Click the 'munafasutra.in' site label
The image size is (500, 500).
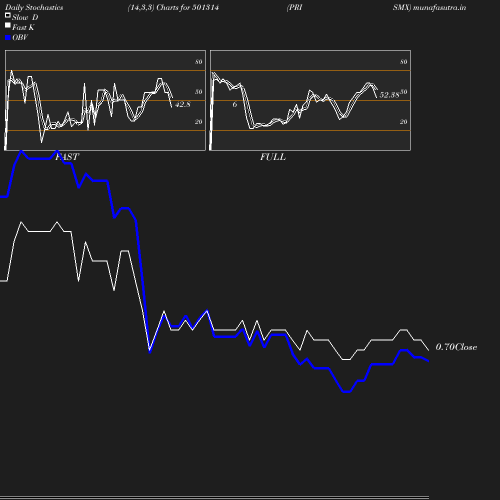[439, 8]
